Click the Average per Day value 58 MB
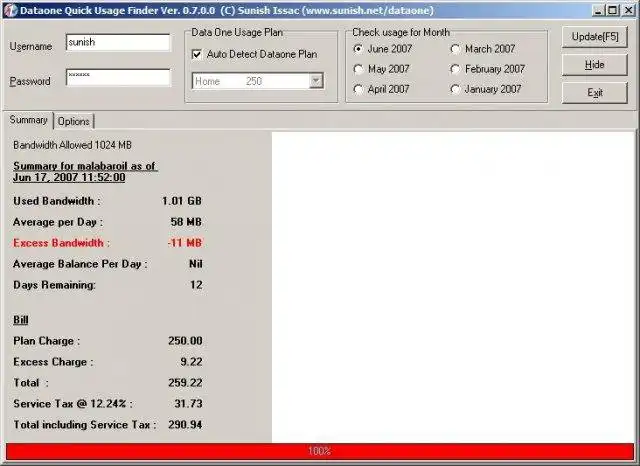Screen dimensions: 640x466 [x=186, y=222]
